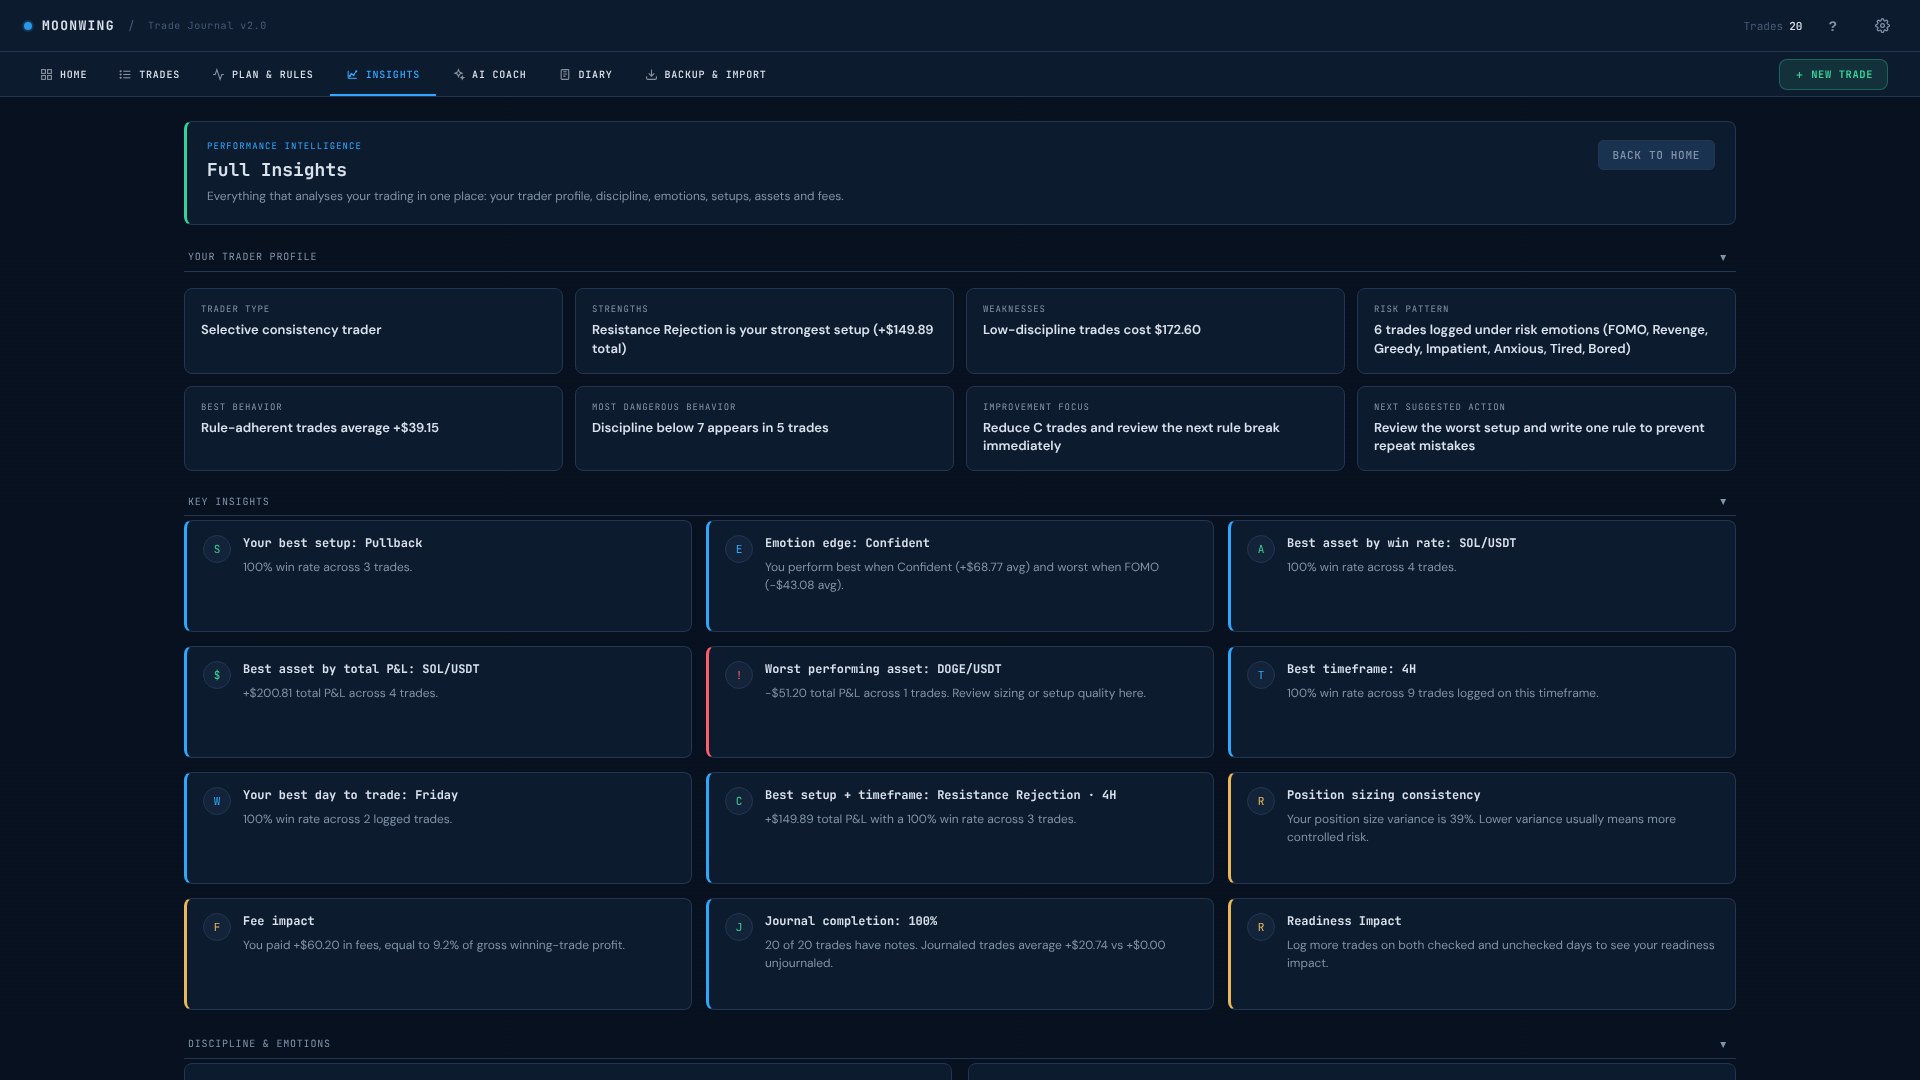The width and height of the screenshot is (1920, 1080).
Task: Collapse the Your Trader Profile section
Action: point(1723,258)
